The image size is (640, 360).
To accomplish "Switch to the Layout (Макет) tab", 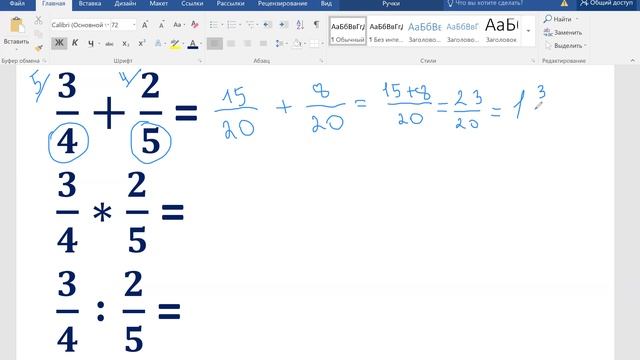I will tap(158, 3).
